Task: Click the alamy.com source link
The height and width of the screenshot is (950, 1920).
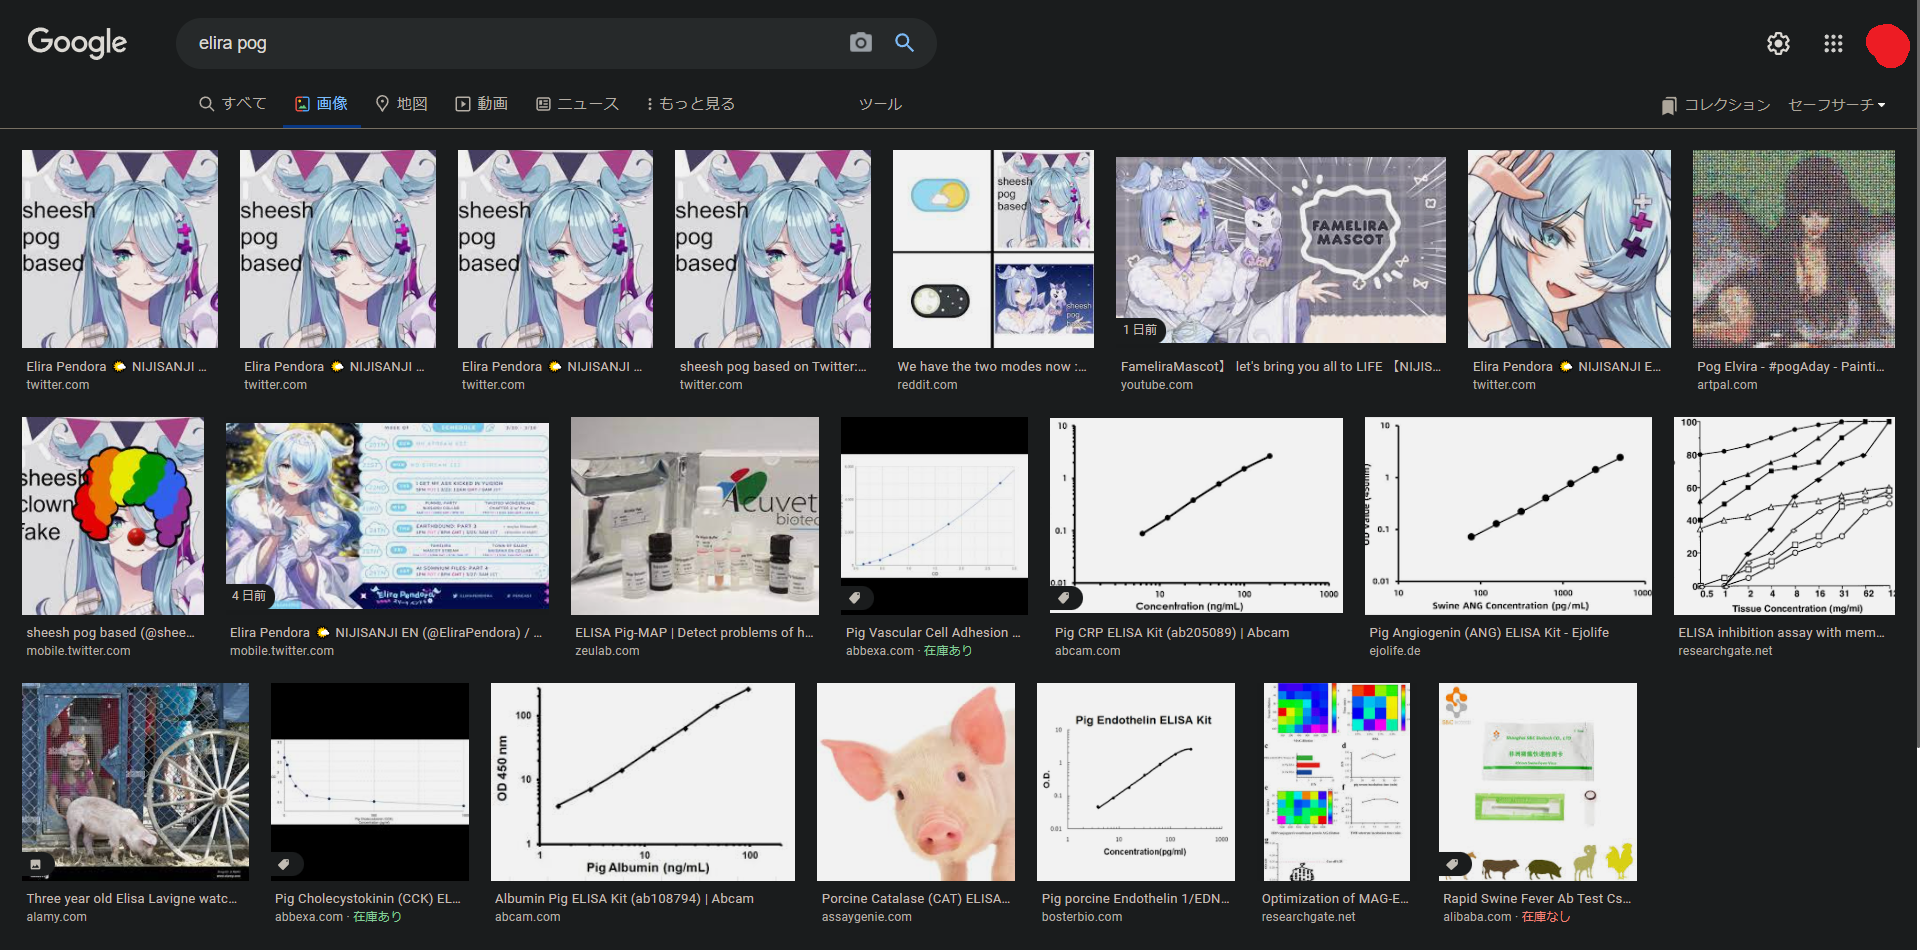Action: (x=57, y=917)
